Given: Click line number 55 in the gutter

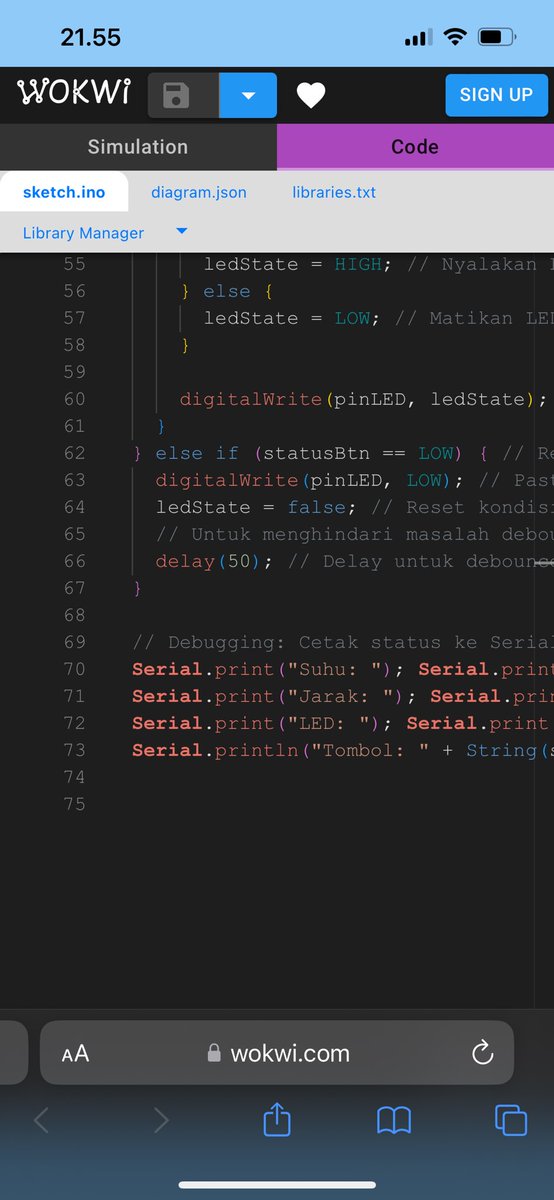Looking at the screenshot, I should click(x=74, y=264).
